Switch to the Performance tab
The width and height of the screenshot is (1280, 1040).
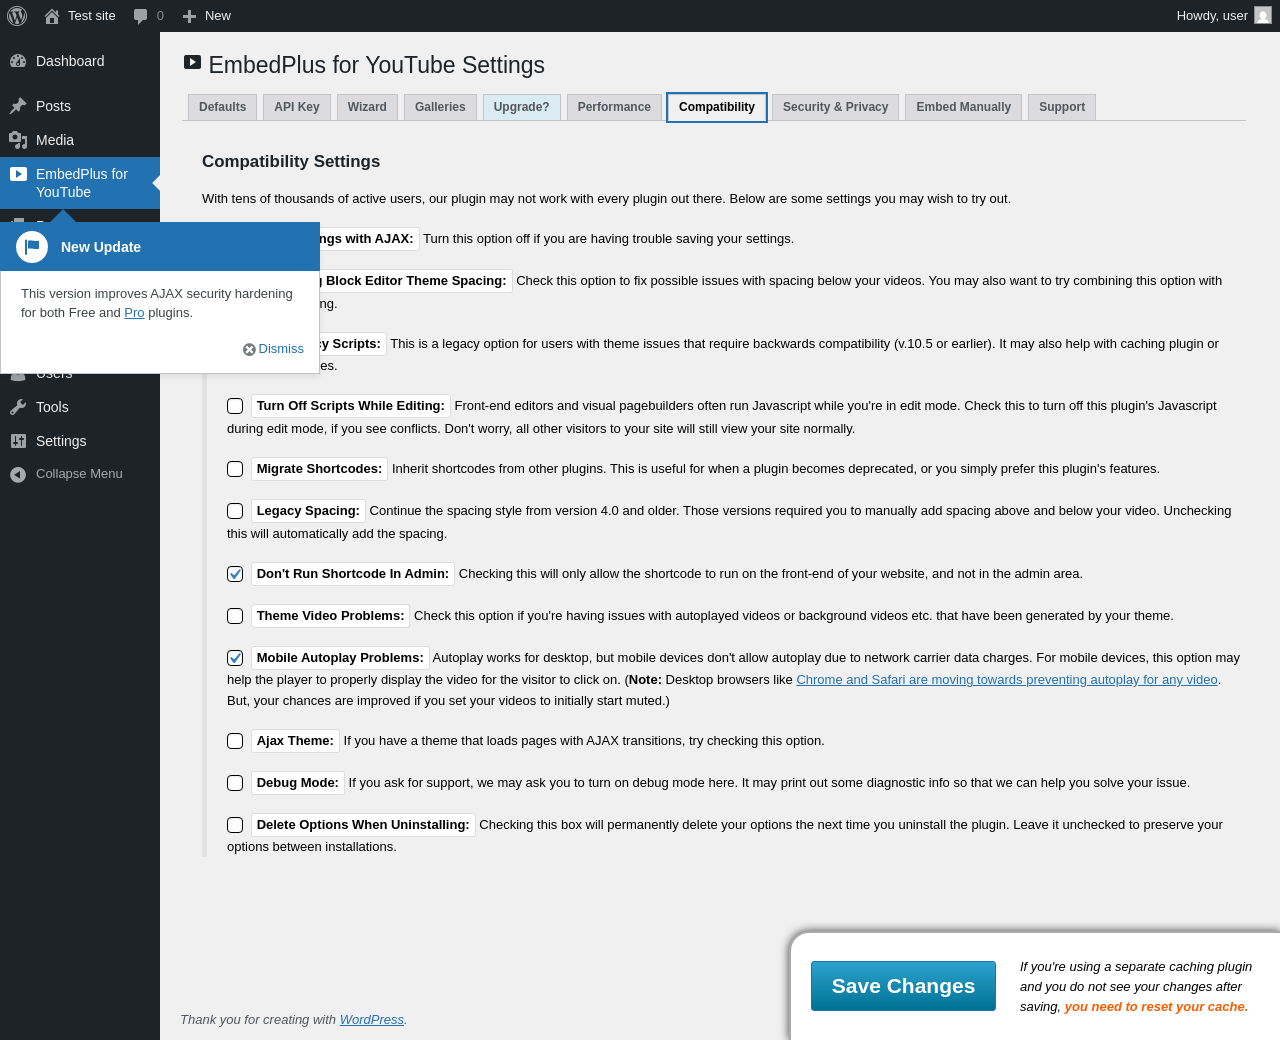point(614,107)
